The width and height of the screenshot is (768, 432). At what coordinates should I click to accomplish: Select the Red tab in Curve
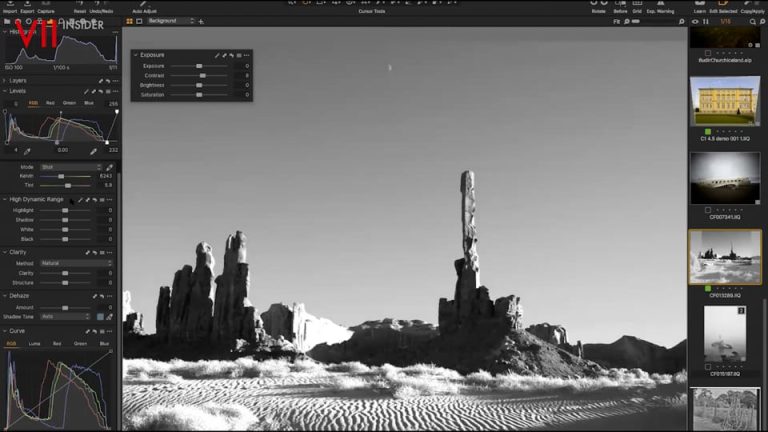(x=57, y=344)
